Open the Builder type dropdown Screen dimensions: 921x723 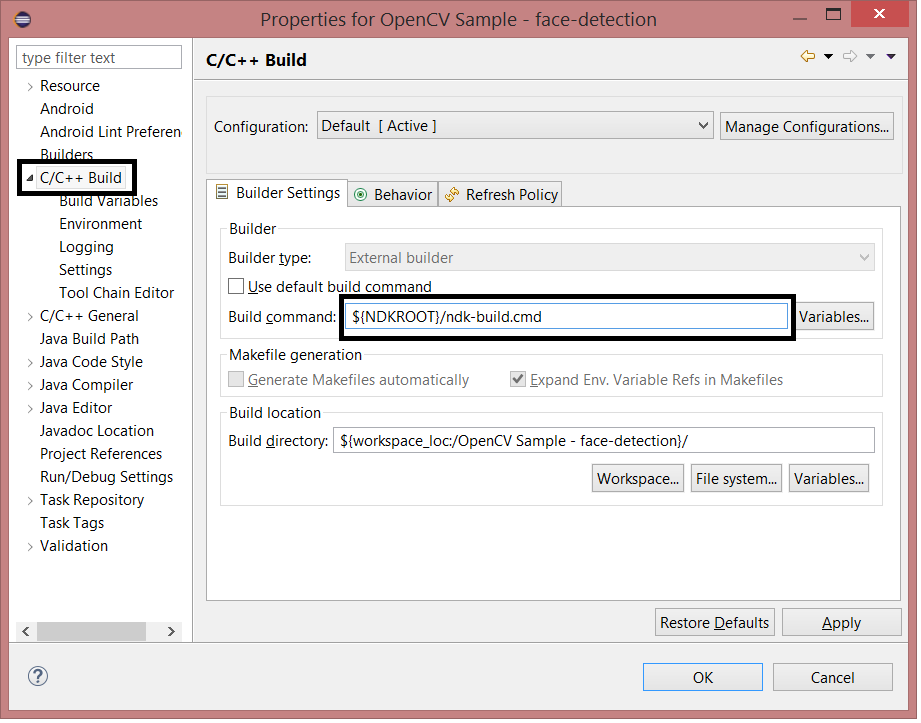[864, 257]
